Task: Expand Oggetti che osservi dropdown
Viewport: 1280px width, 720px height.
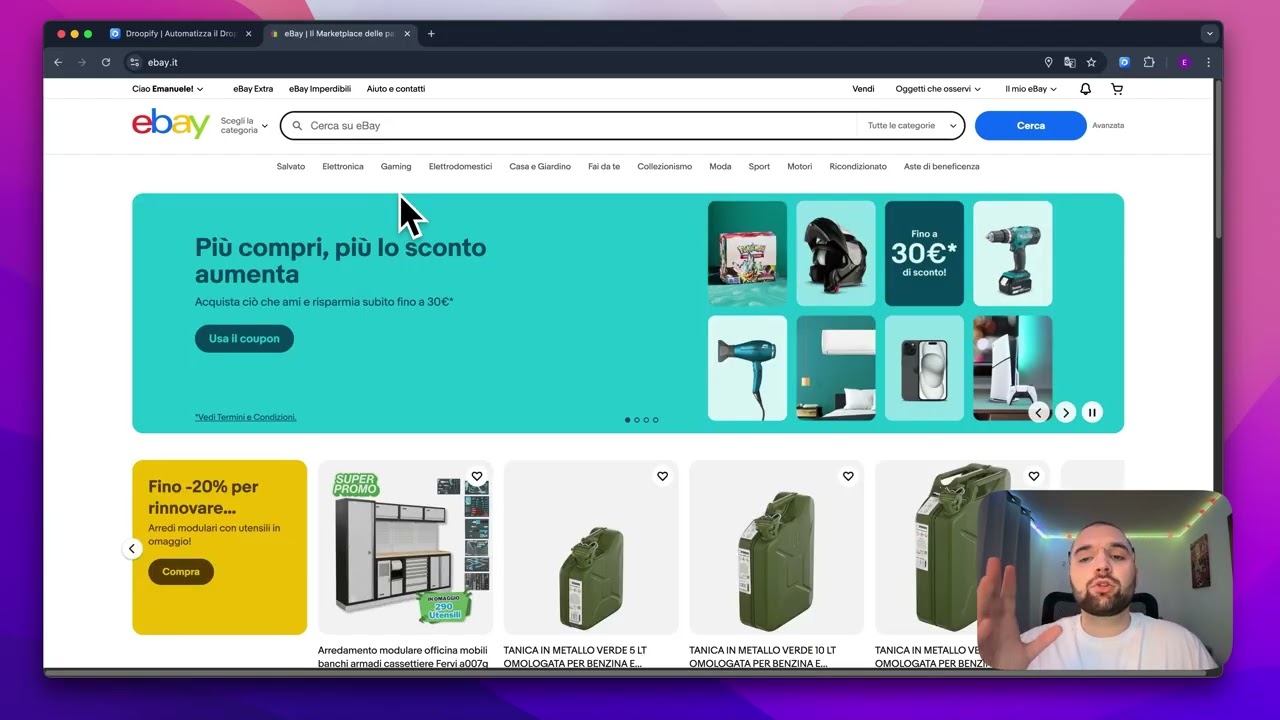Action: [x=938, y=89]
